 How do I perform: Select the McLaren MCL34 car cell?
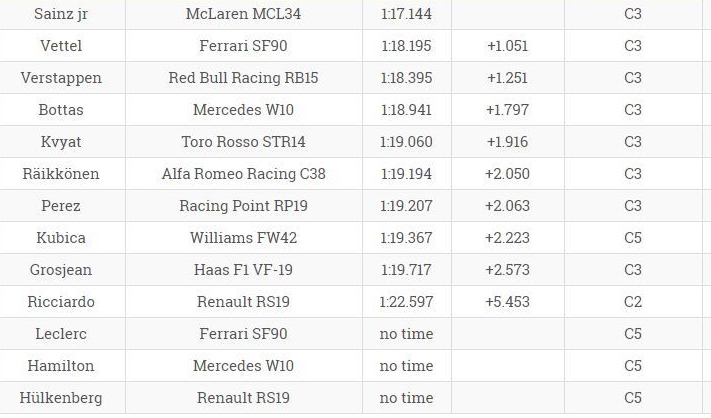click(244, 14)
